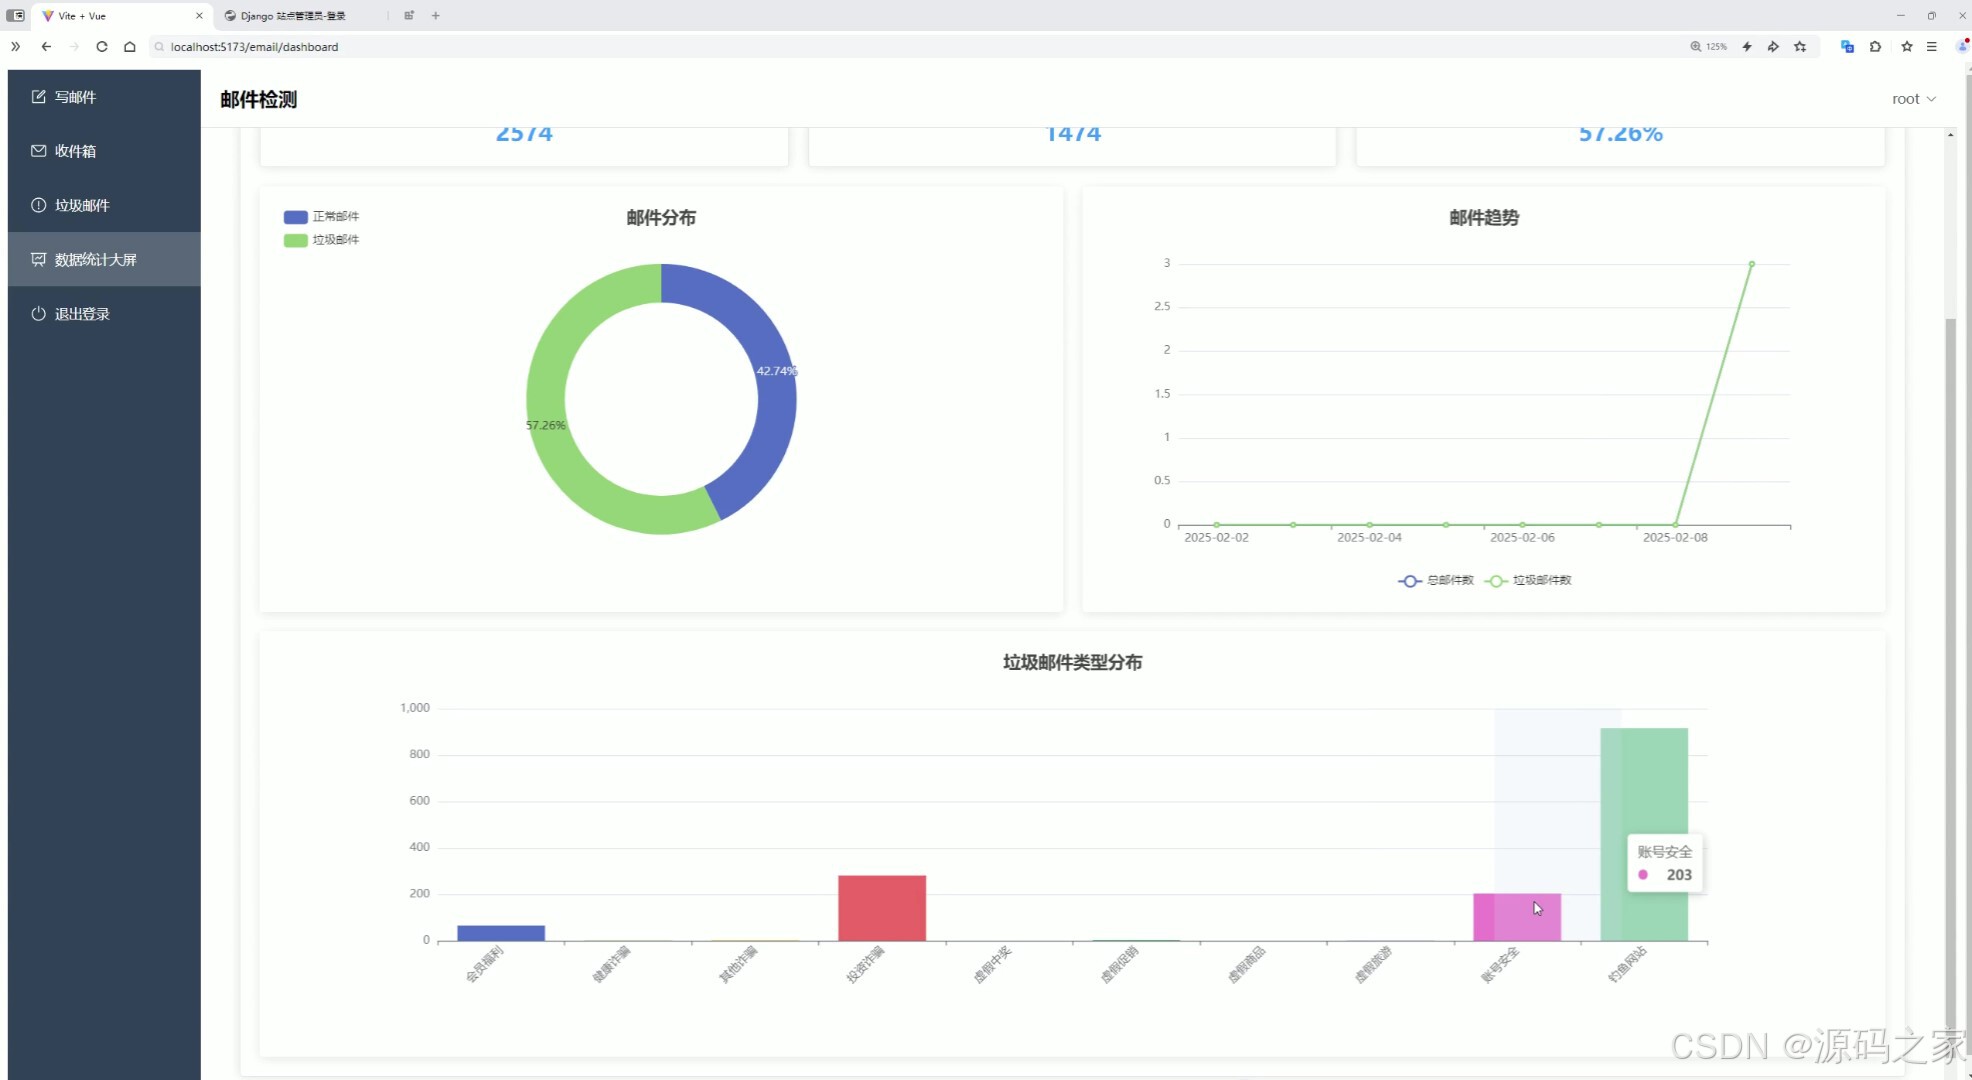Viewport: 1972px width, 1080px height.
Task: Toggle 垃圾邮件 legend in pie chart
Action: pyautogui.click(x=322, y=240)
